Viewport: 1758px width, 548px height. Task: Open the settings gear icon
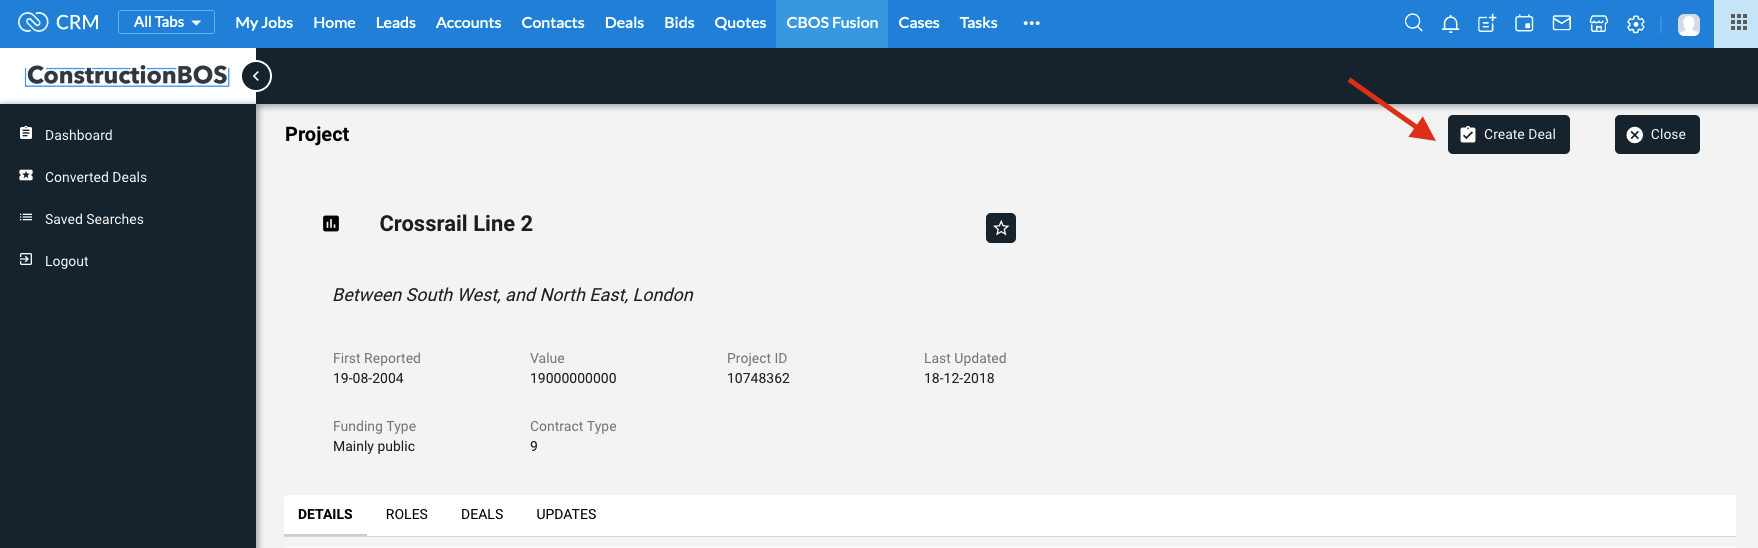[x=1636, y=24]
